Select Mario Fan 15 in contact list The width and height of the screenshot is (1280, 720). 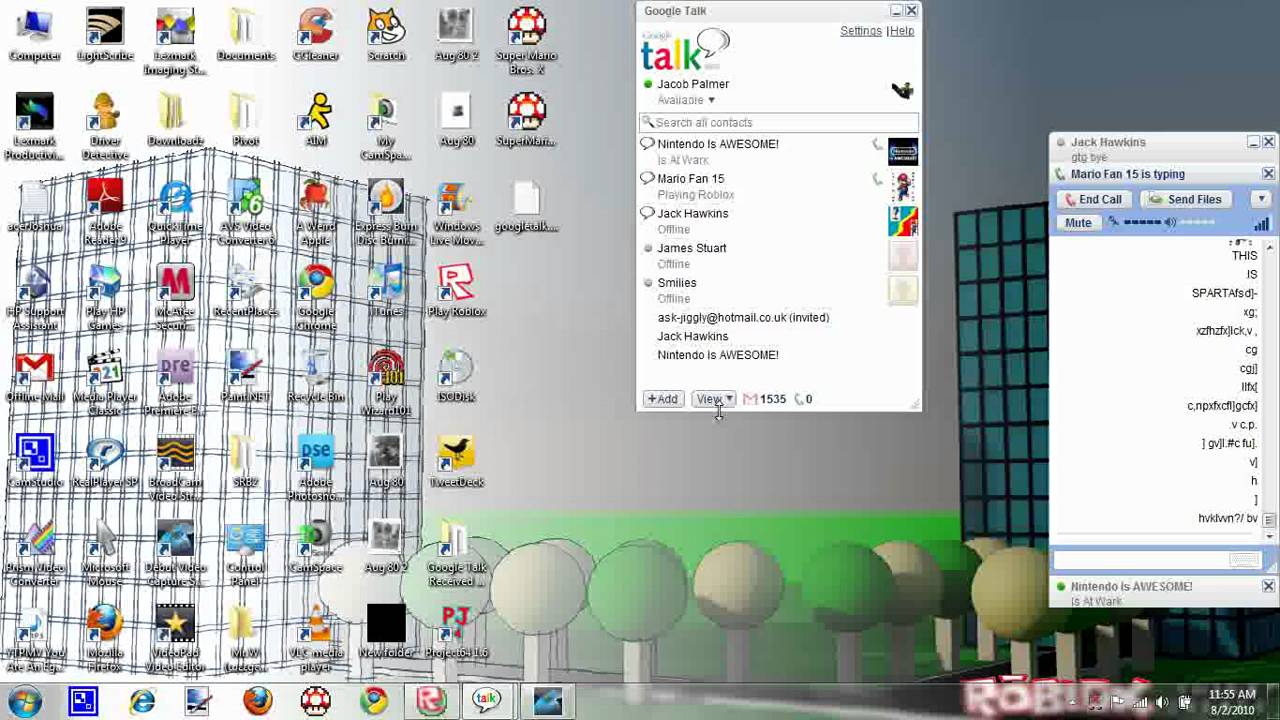pos(778,186)
